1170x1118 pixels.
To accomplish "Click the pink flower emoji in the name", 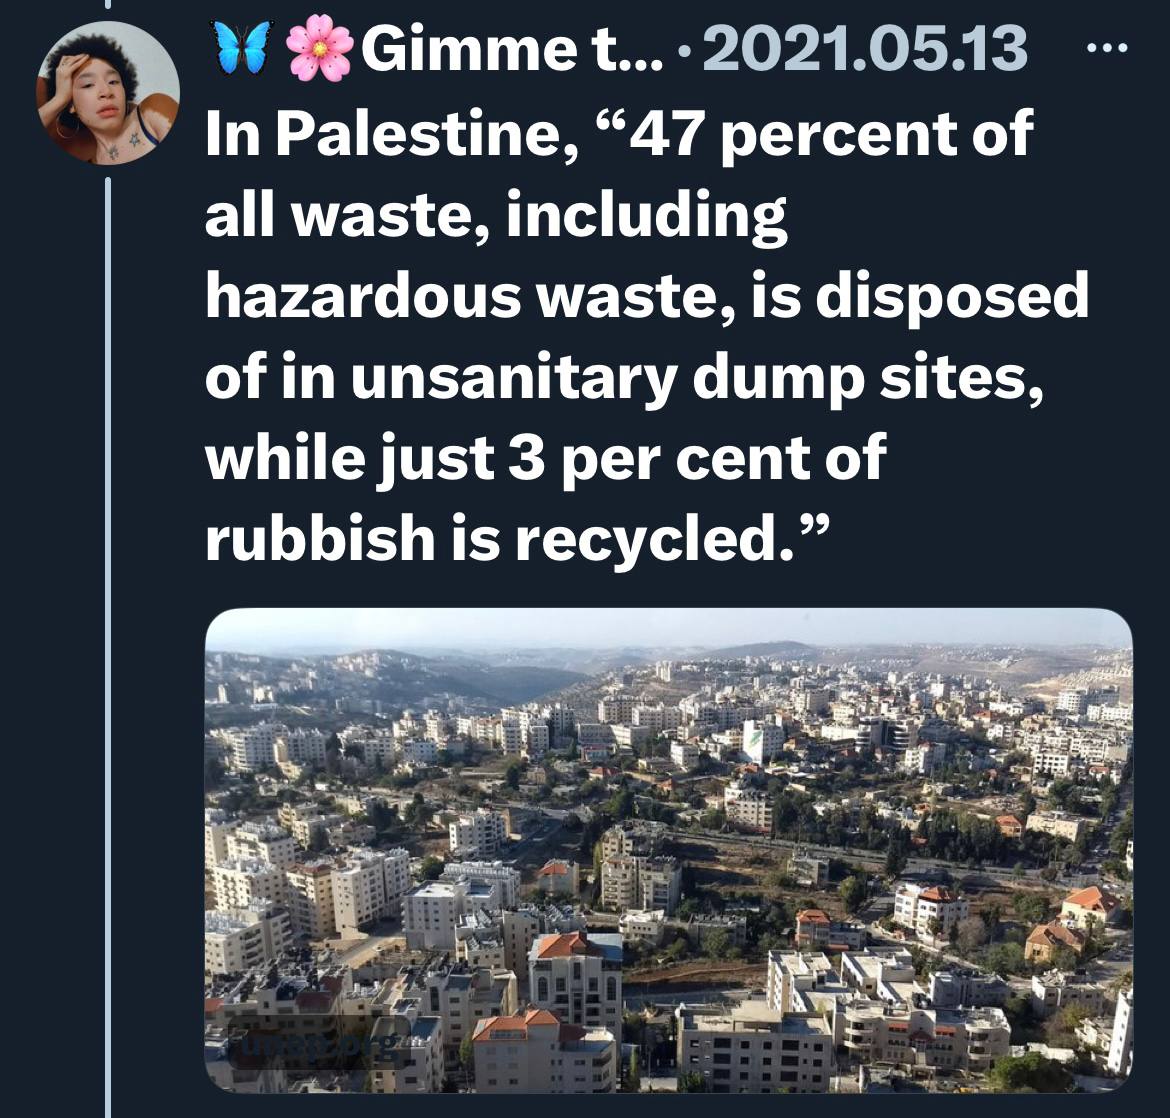I will click(x=319, y=46).
